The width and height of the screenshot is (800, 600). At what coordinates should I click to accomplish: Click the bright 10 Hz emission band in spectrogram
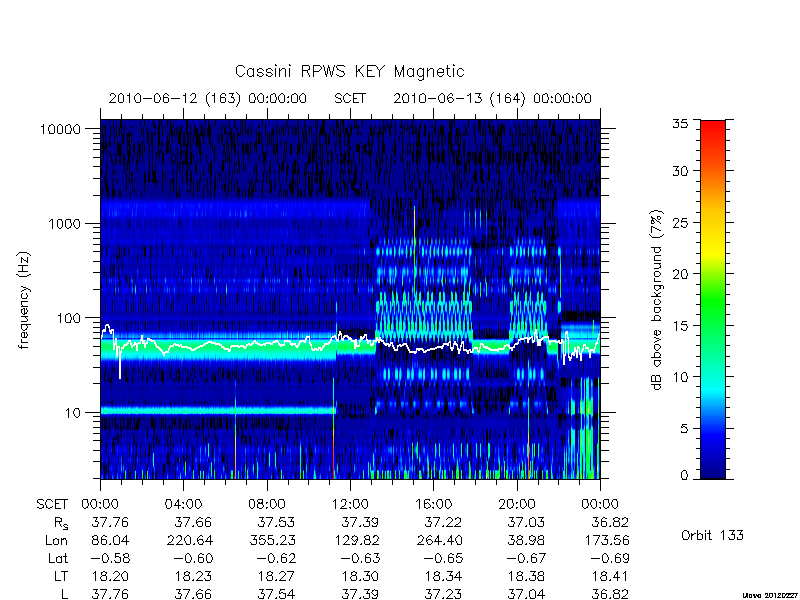click(x=218, y=410)
